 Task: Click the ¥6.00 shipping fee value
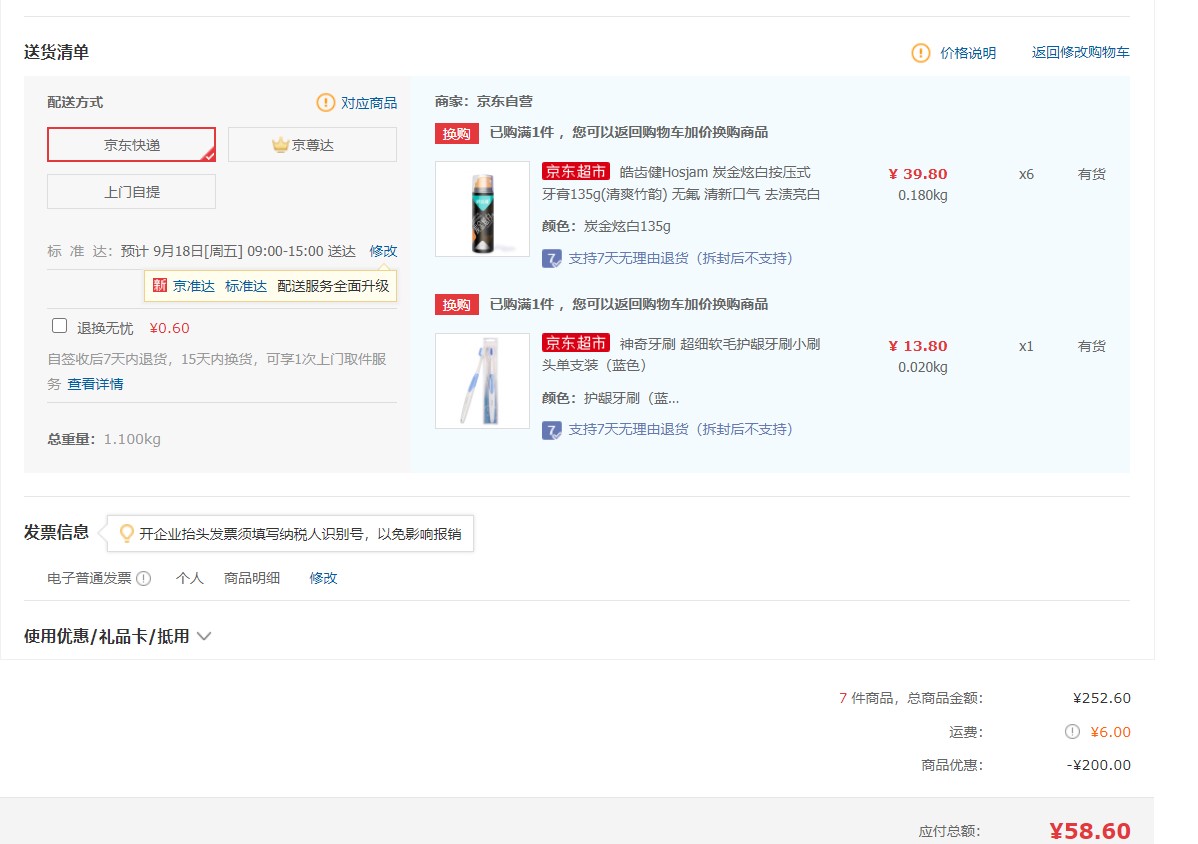[1110, 732]
